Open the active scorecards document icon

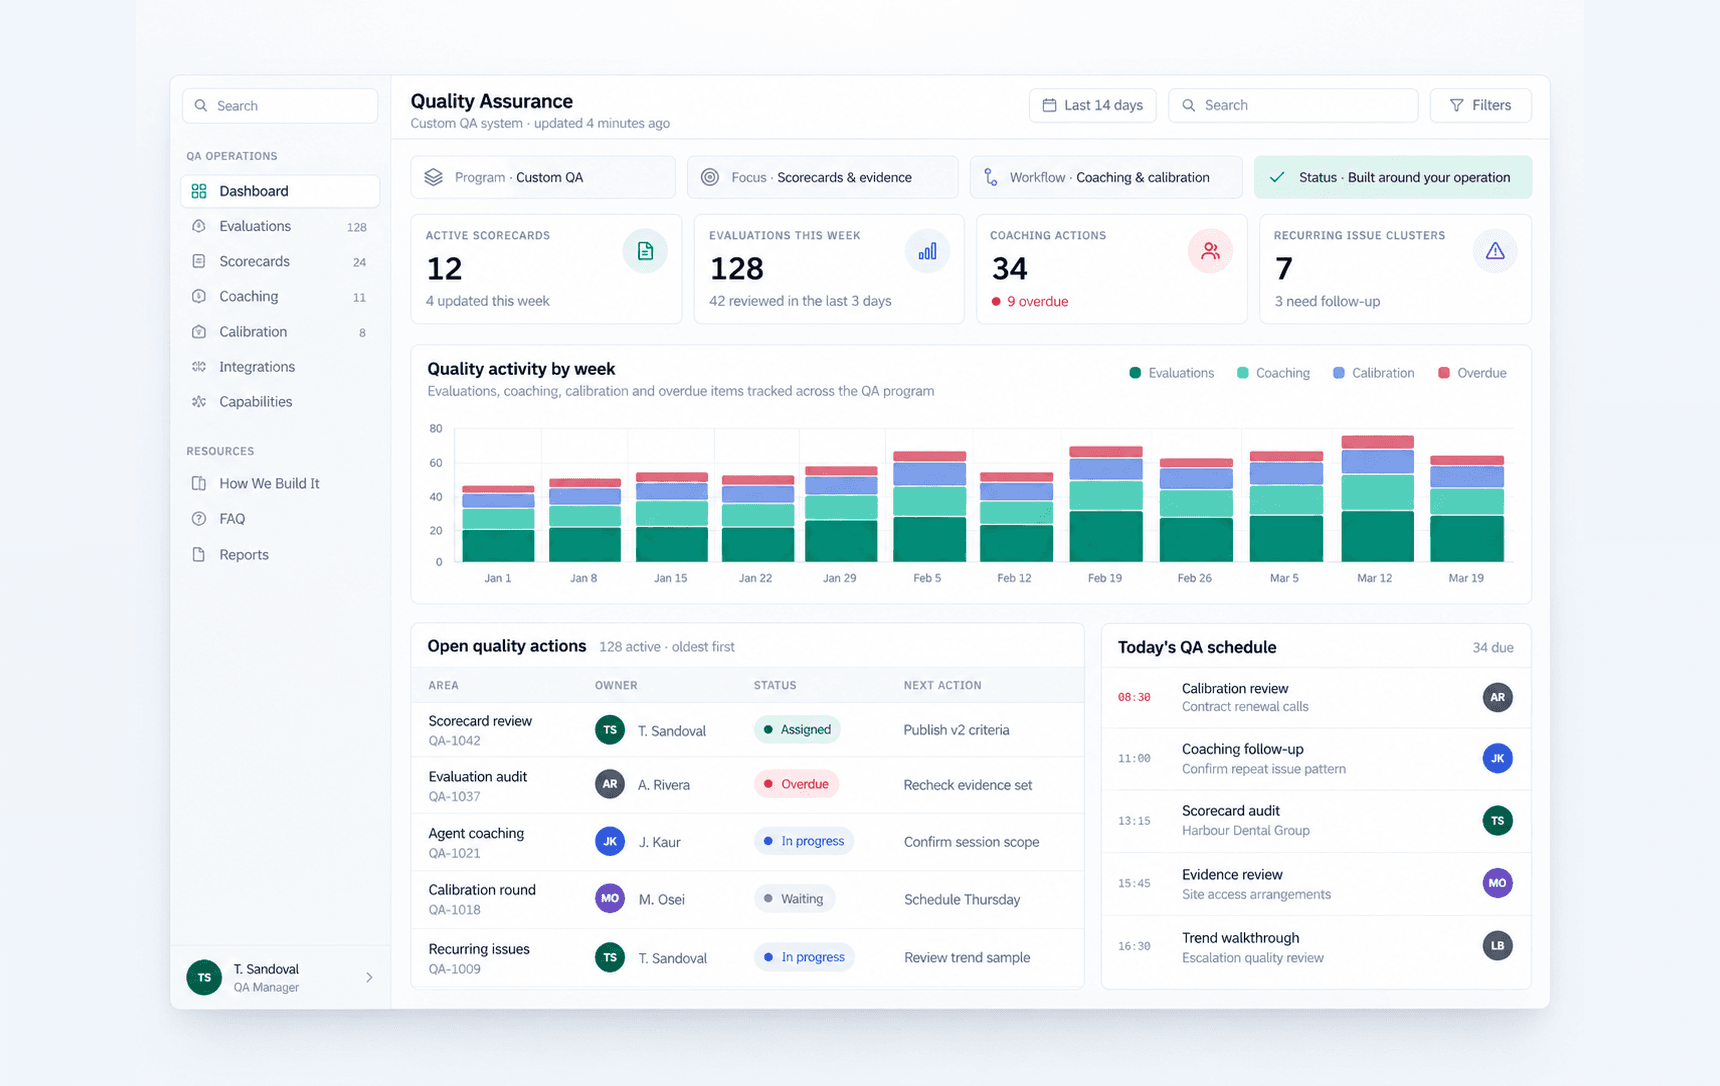[645, 251]
